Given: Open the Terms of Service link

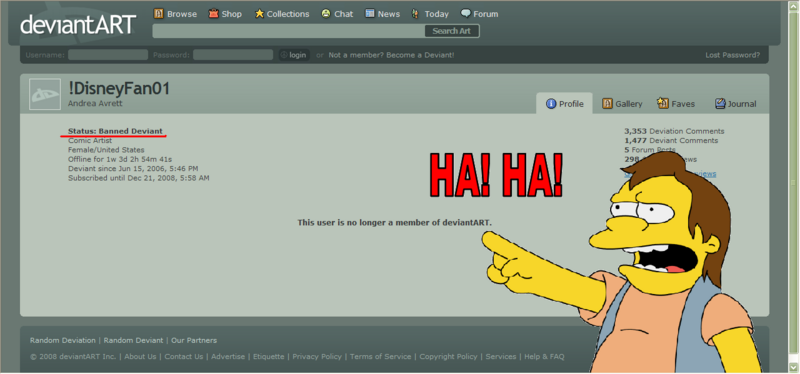Looking at the screenshot, I should tap(381, 357).
